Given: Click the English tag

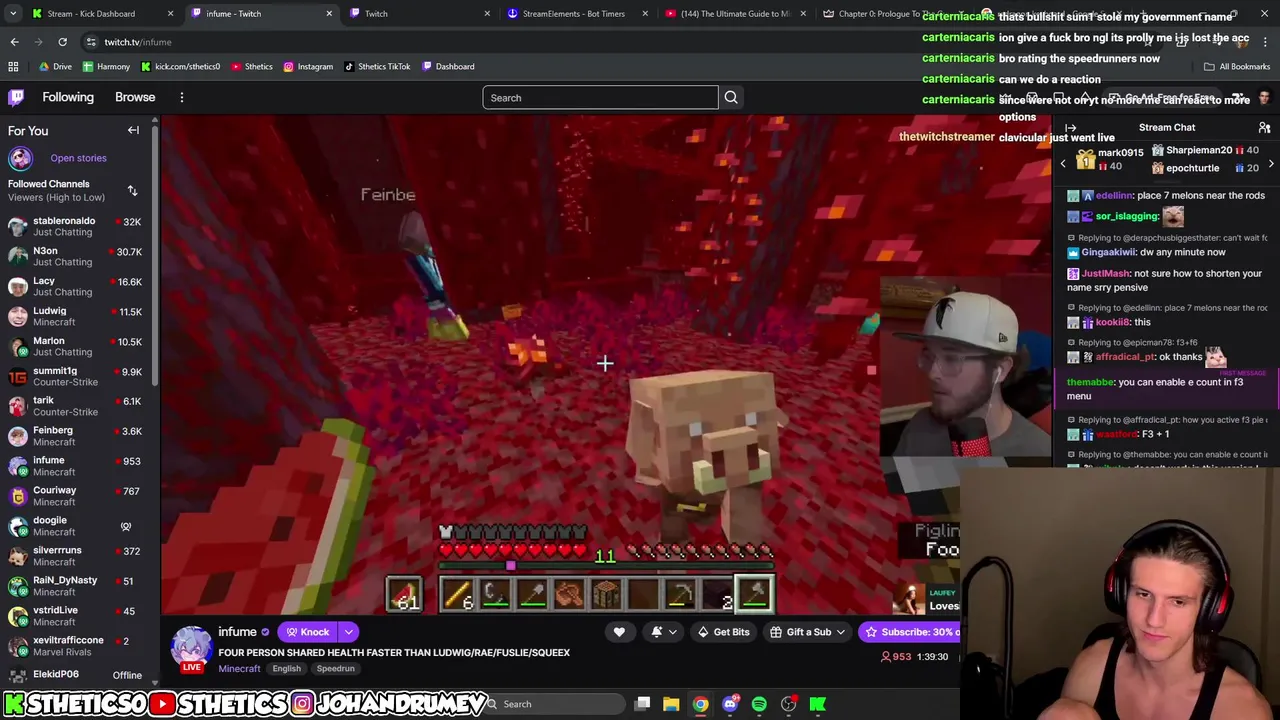Looking at the screenshot, I should click(286, 668).
